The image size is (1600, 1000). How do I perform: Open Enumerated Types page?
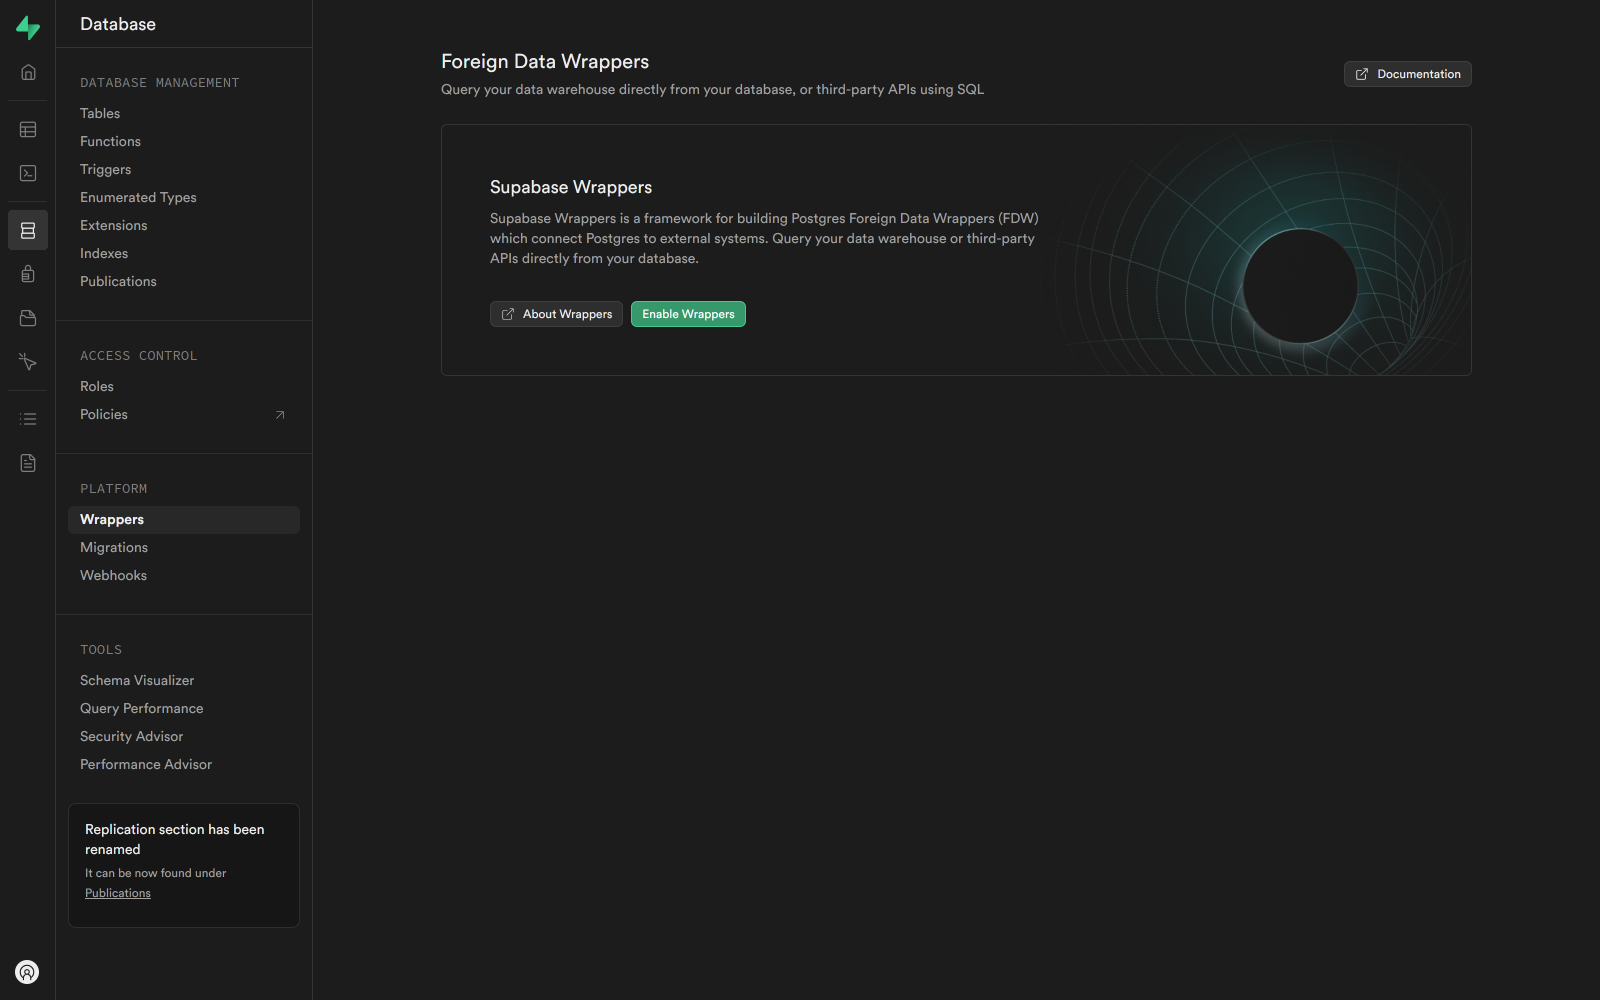click(184, 197)
